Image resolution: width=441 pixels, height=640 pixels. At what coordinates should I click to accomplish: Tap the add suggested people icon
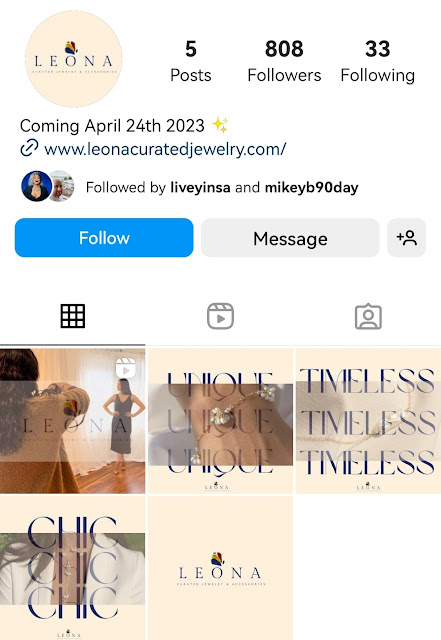tap(407, 238)
